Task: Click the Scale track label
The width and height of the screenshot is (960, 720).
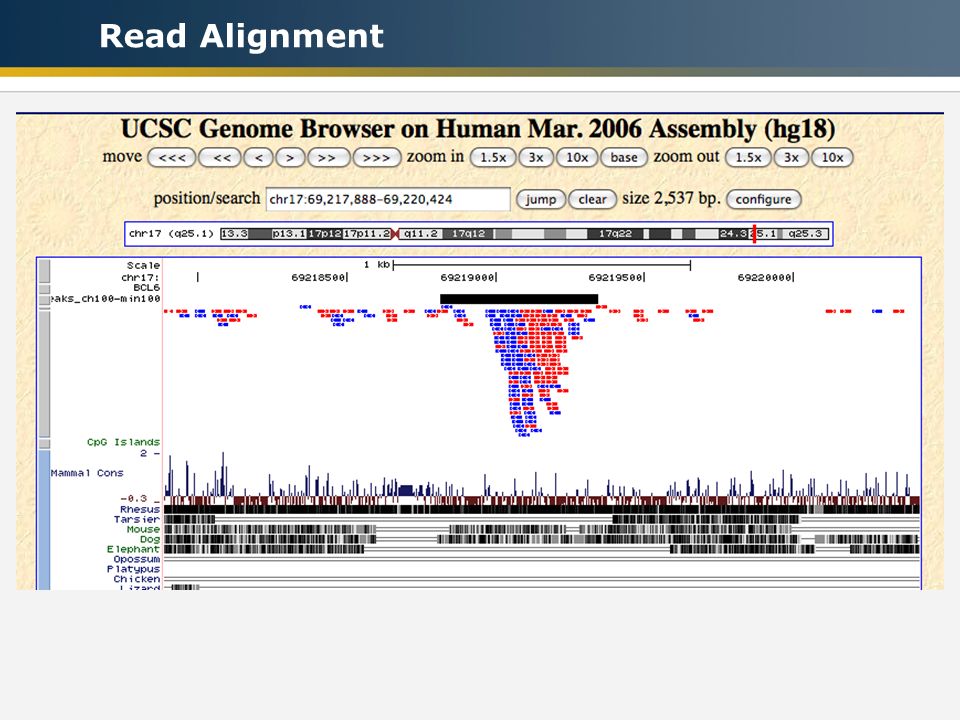Action: [143, 265]
